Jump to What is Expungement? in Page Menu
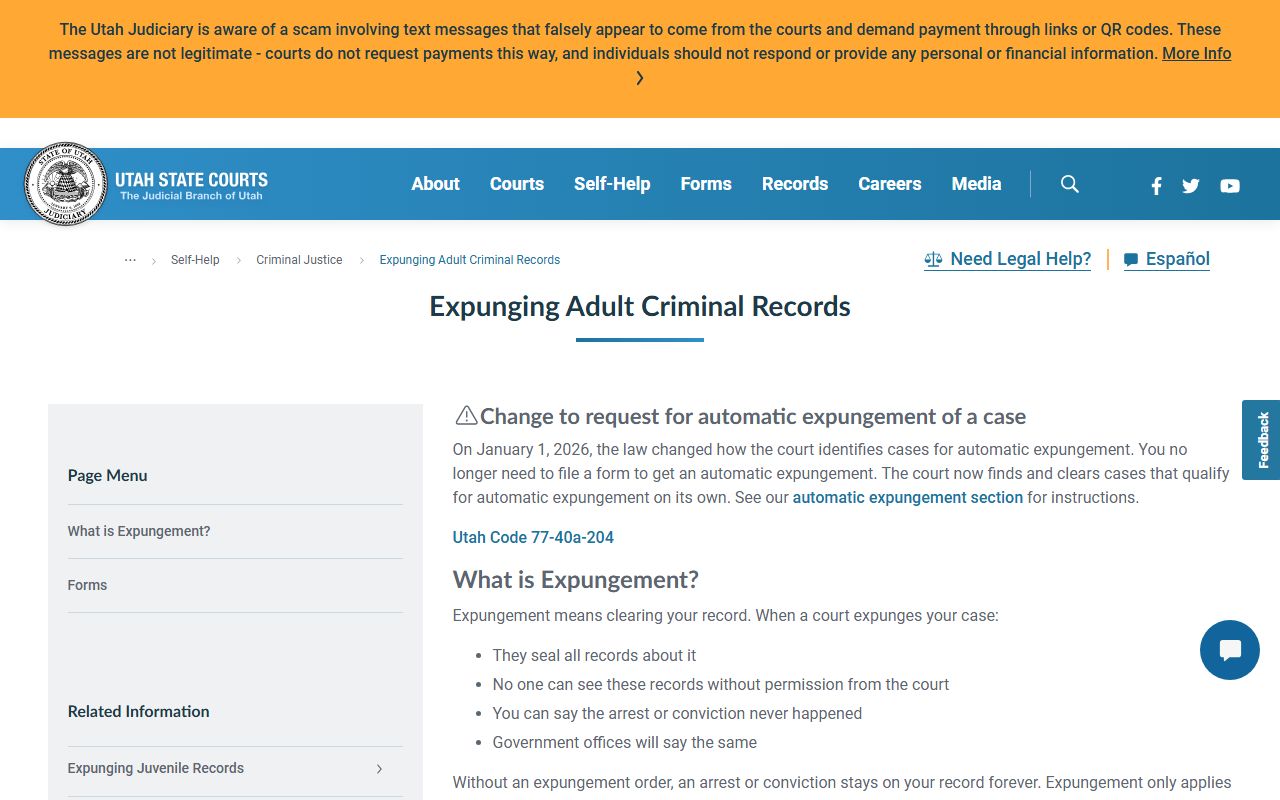This screenshot has height=800, width=1280. click(139, 531)
